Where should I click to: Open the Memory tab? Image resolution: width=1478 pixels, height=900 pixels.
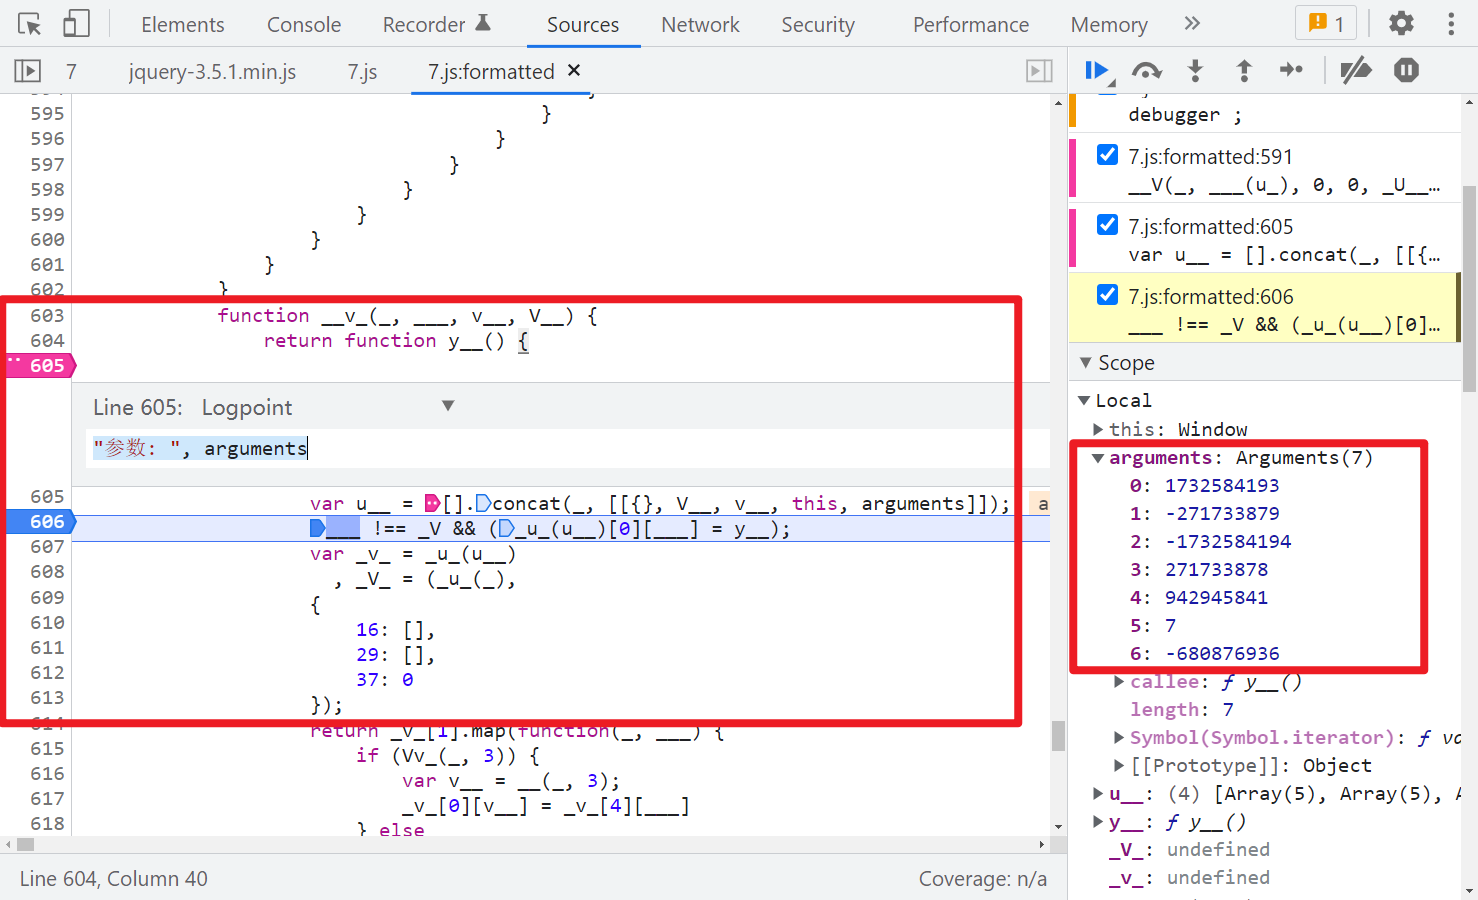[x=1109, y=25]
